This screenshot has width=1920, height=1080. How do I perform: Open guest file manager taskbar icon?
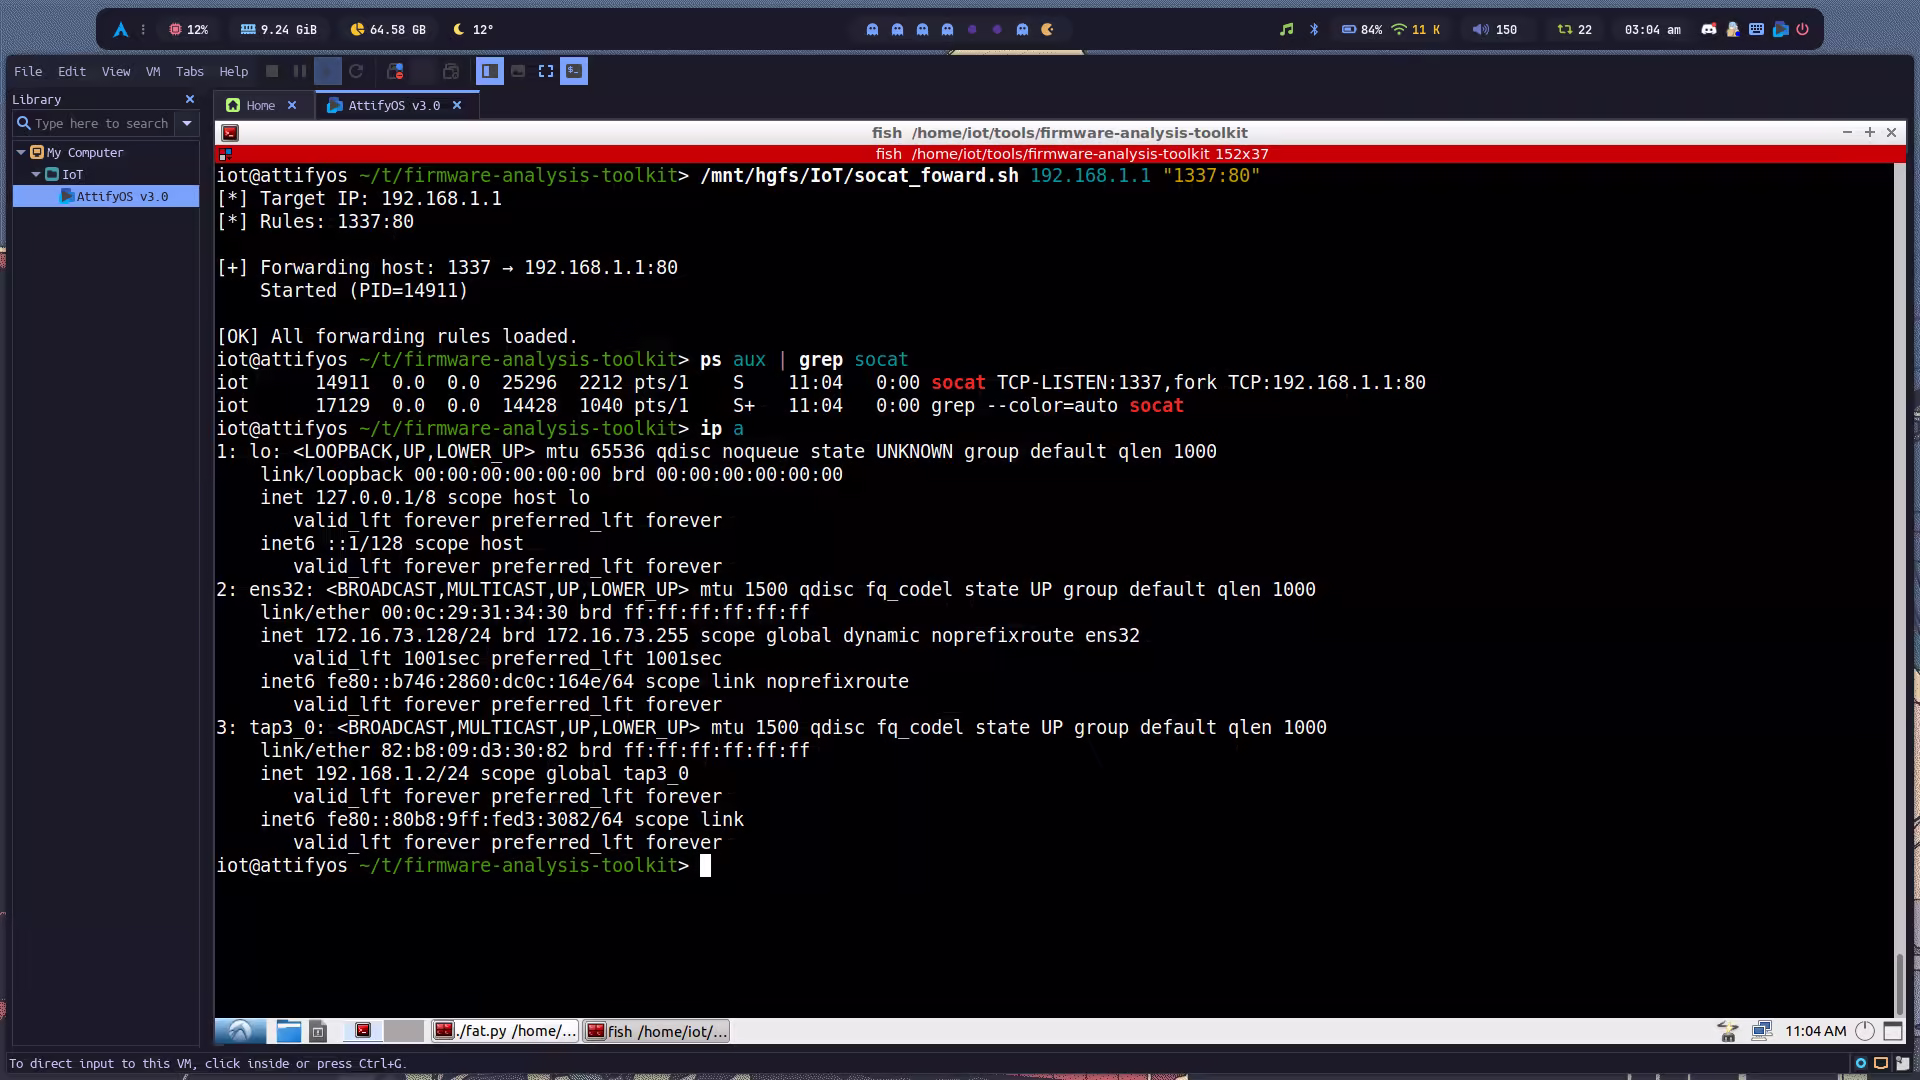pos(288,1031)
